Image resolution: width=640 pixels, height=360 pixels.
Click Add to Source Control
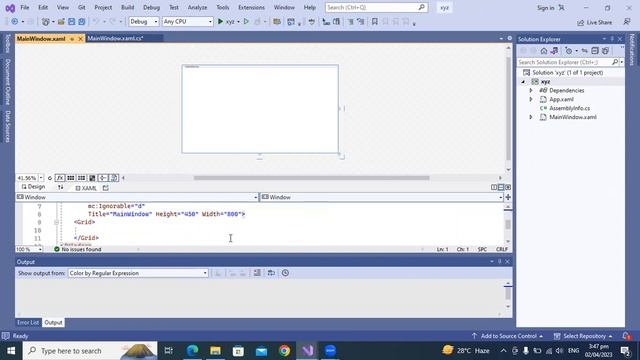click(x=507, y=336)
